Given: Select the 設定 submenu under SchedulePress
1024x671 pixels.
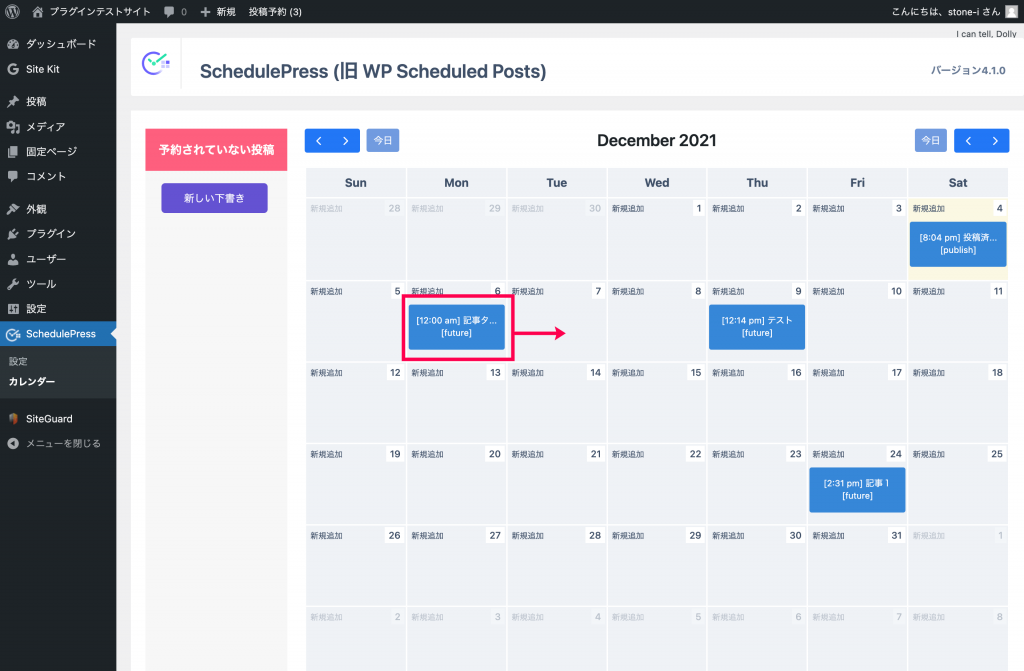Looking at the screenshot, I should pos(18,361).
